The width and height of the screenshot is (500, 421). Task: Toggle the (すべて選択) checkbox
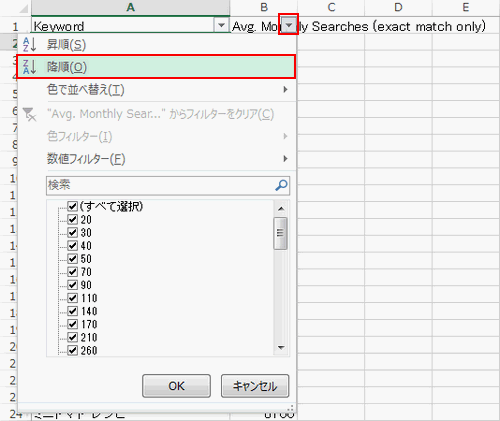[72, 206]
